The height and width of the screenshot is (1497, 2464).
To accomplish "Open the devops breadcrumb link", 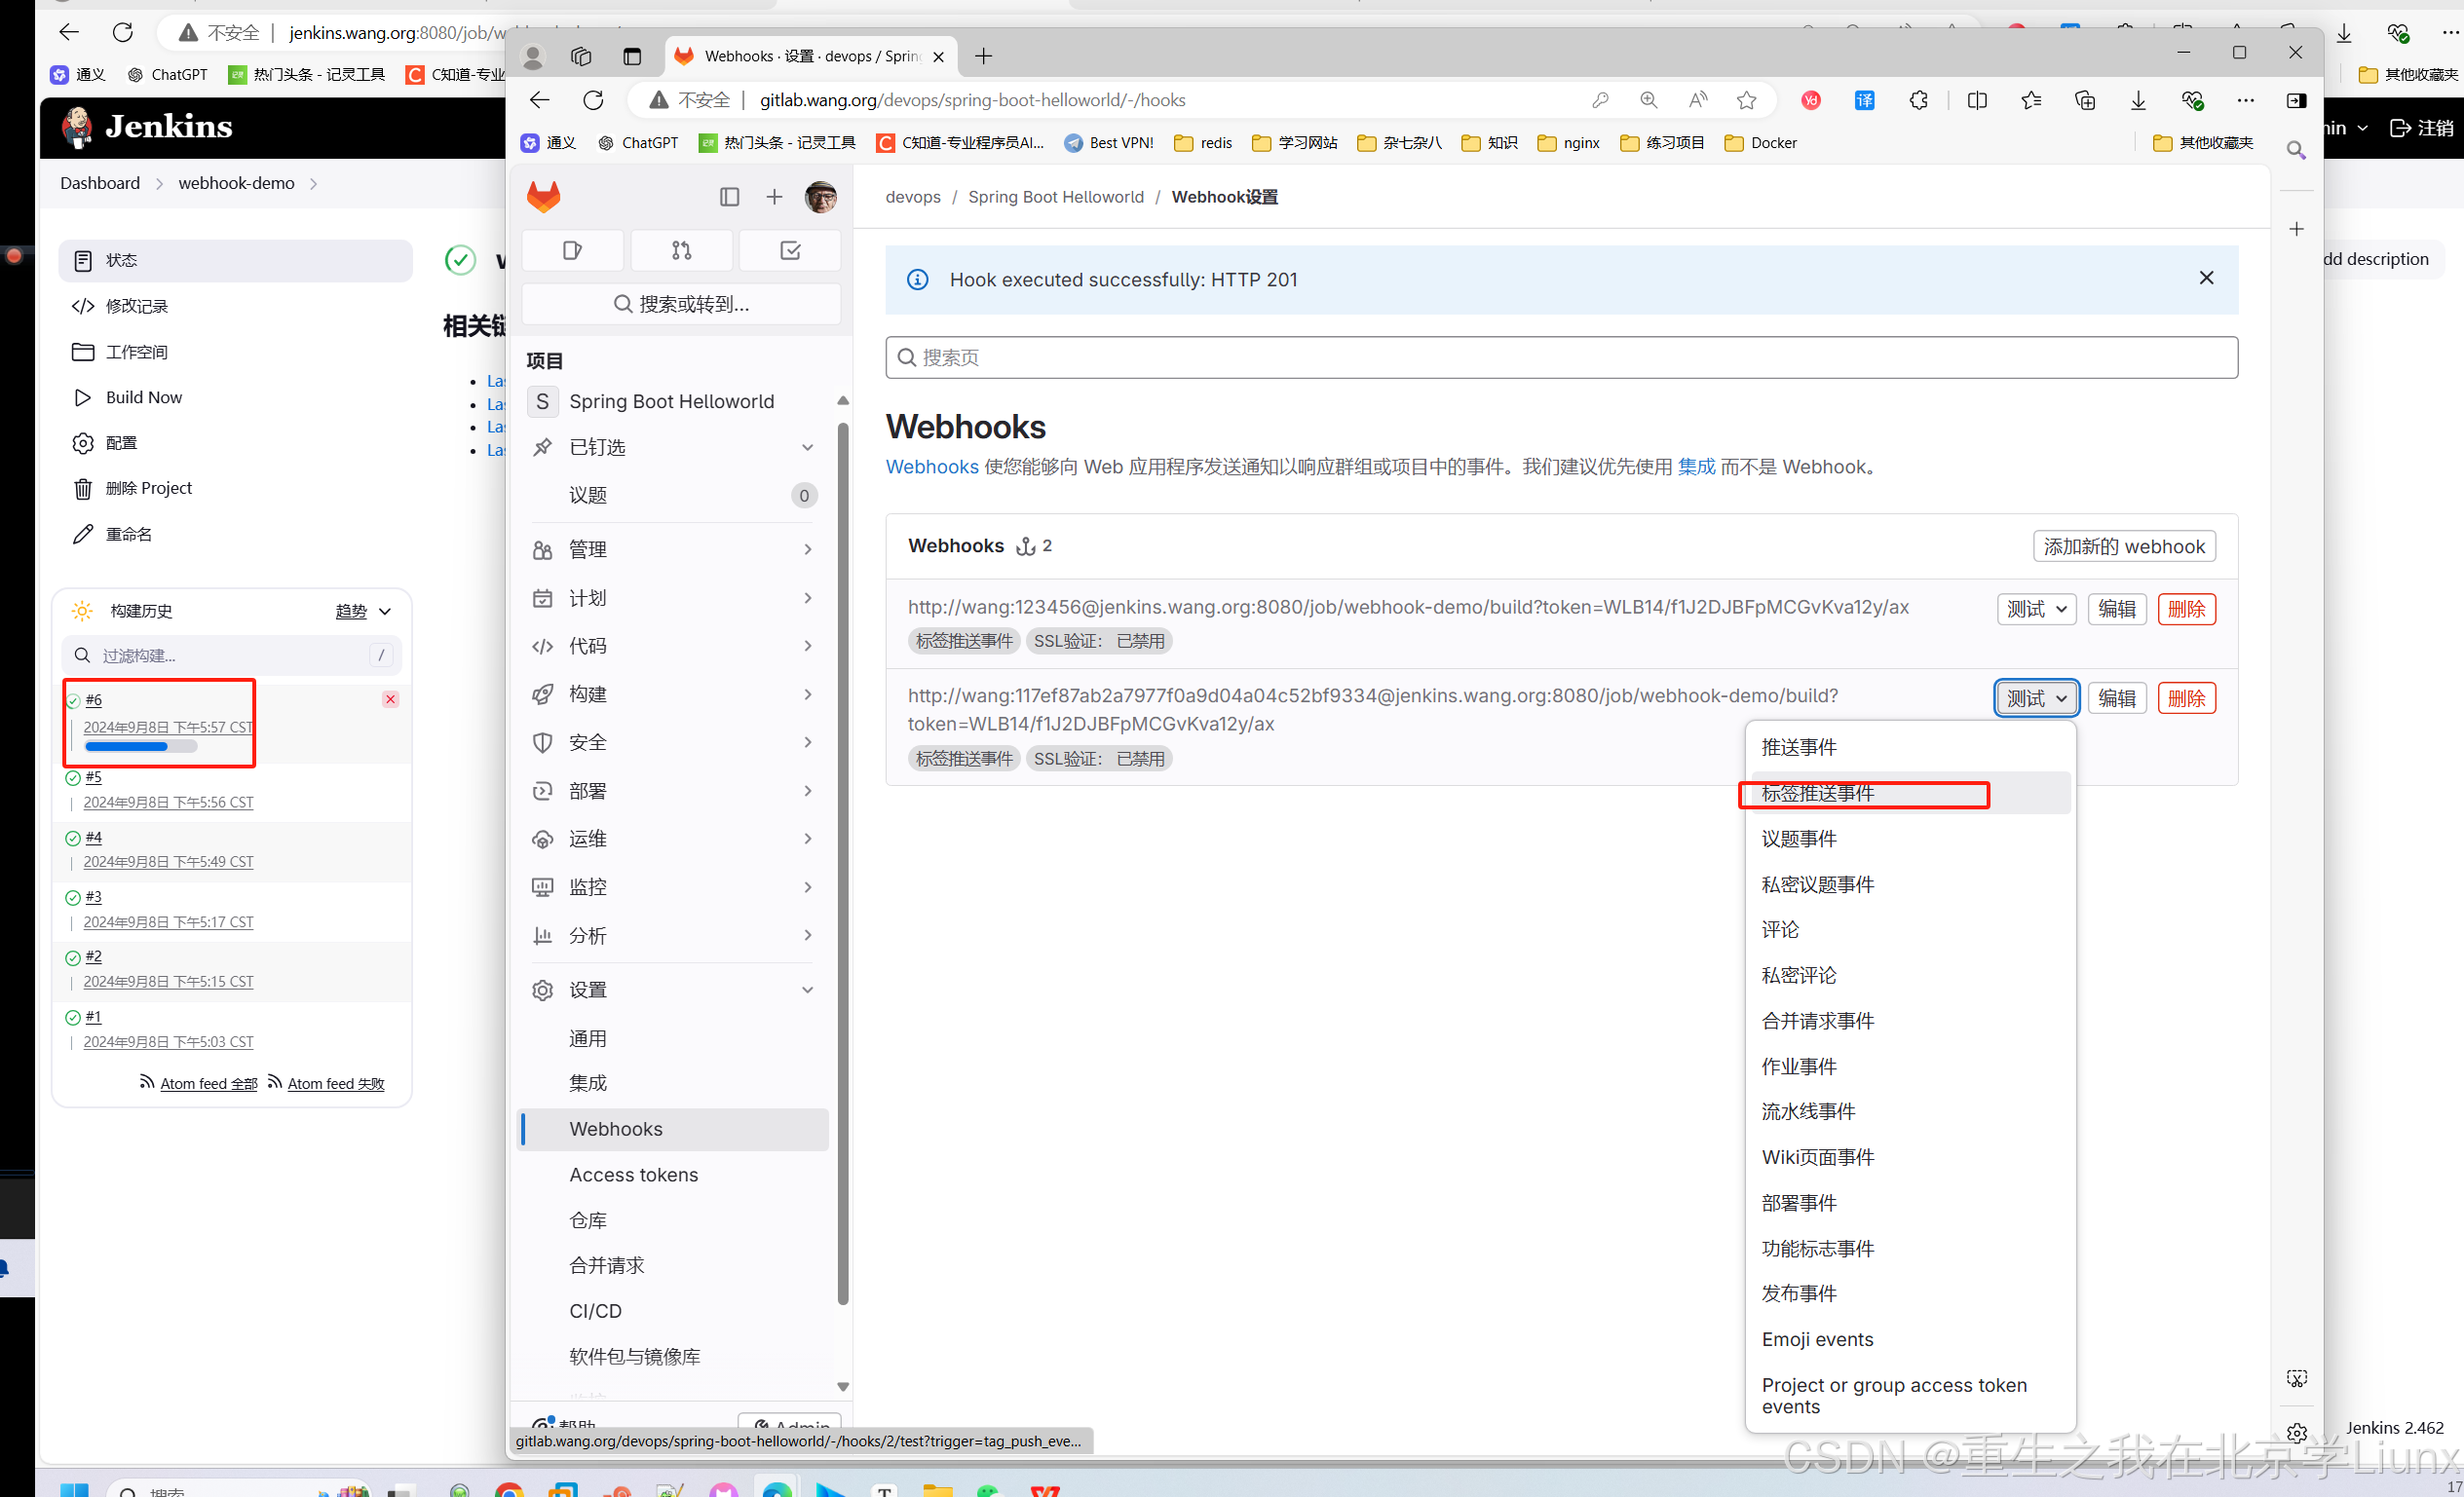I will pyautogui.click(x=913, y=197).
